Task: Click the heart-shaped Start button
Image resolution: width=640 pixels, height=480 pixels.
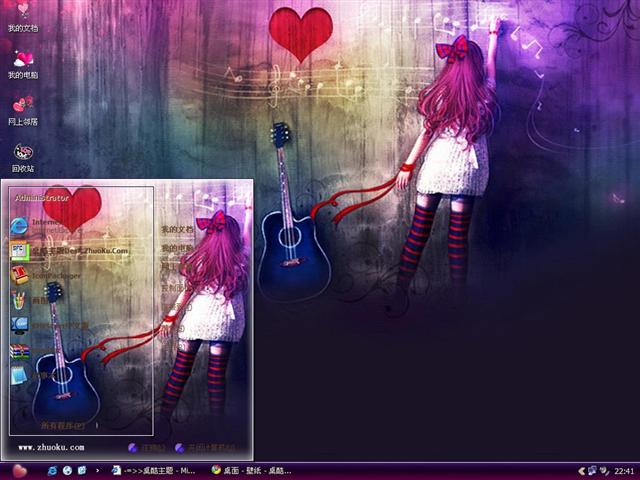Action: click(x=19, y=471)
